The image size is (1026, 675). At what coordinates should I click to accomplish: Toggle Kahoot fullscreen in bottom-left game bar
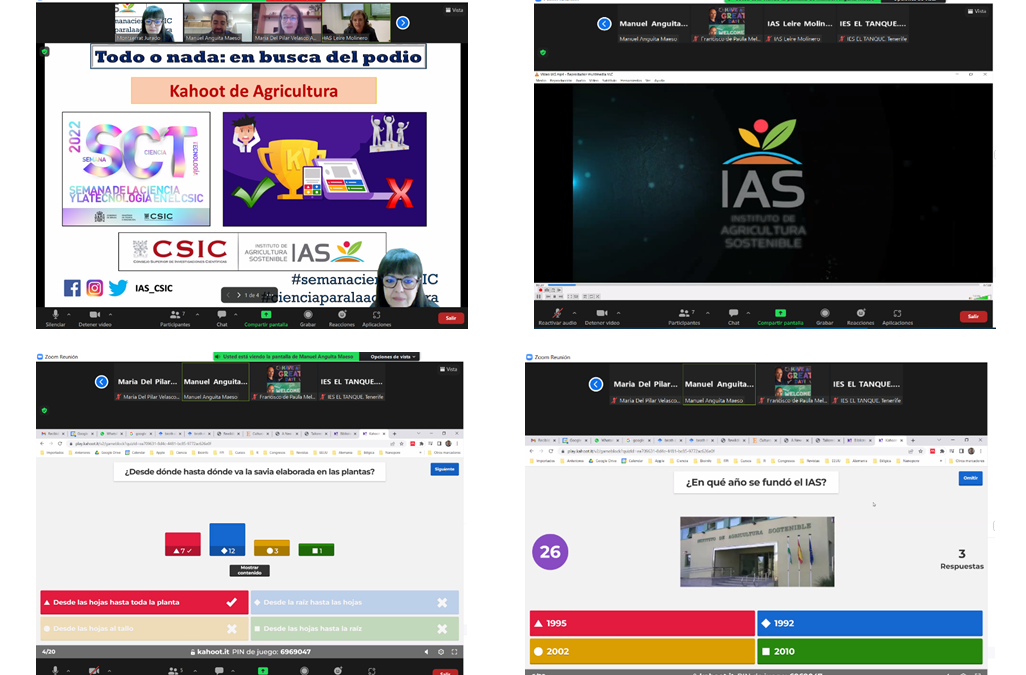point(455,652)
